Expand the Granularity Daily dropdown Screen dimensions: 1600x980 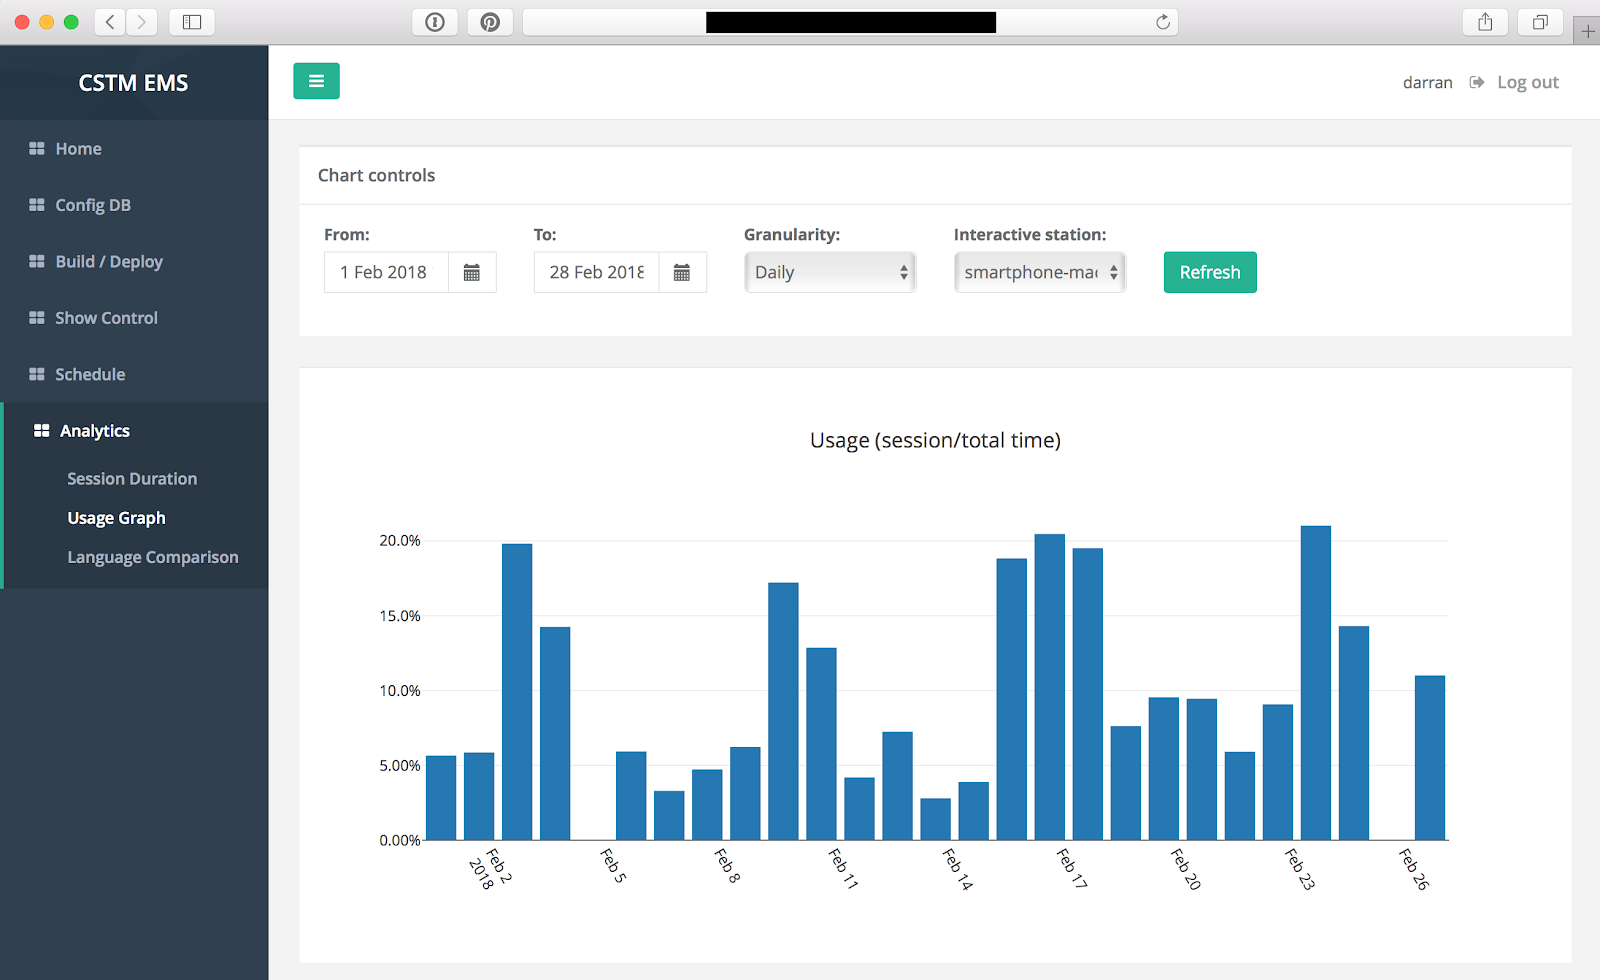830,272
